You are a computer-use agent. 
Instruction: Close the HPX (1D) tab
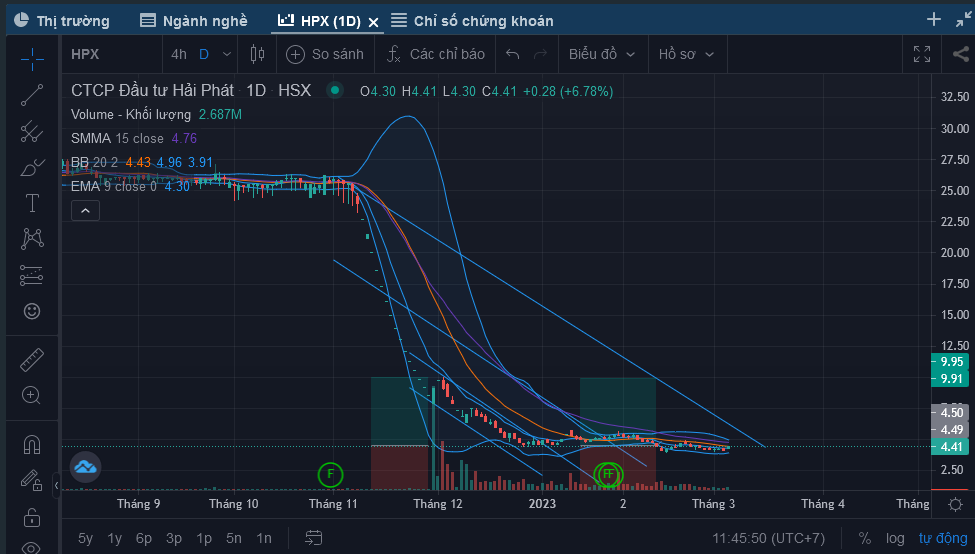click(373, 22)
